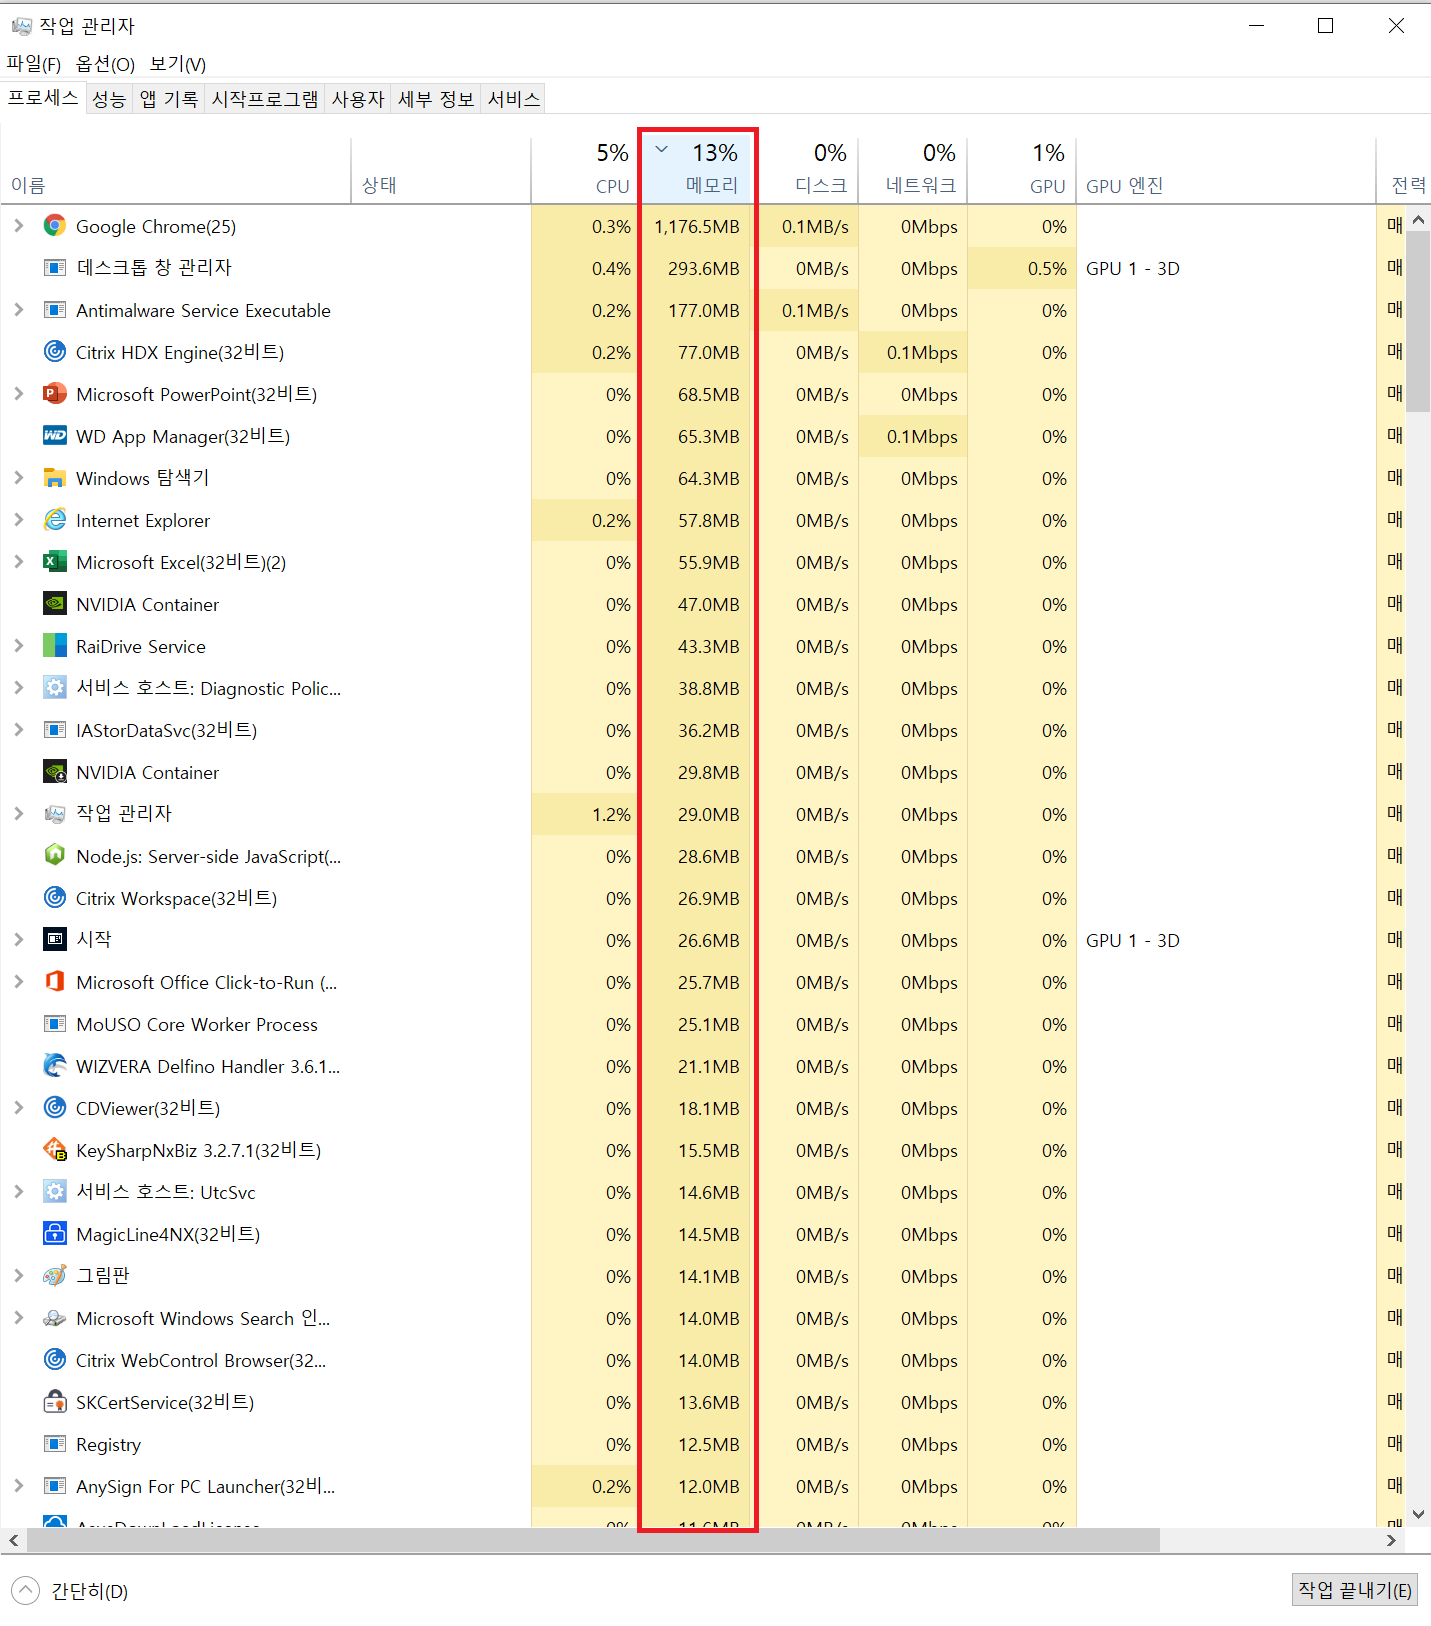Open the 옵션(O) menu
This screenshot has width=1431, height=1626.
pyautogui.click(x=105, y=64)
